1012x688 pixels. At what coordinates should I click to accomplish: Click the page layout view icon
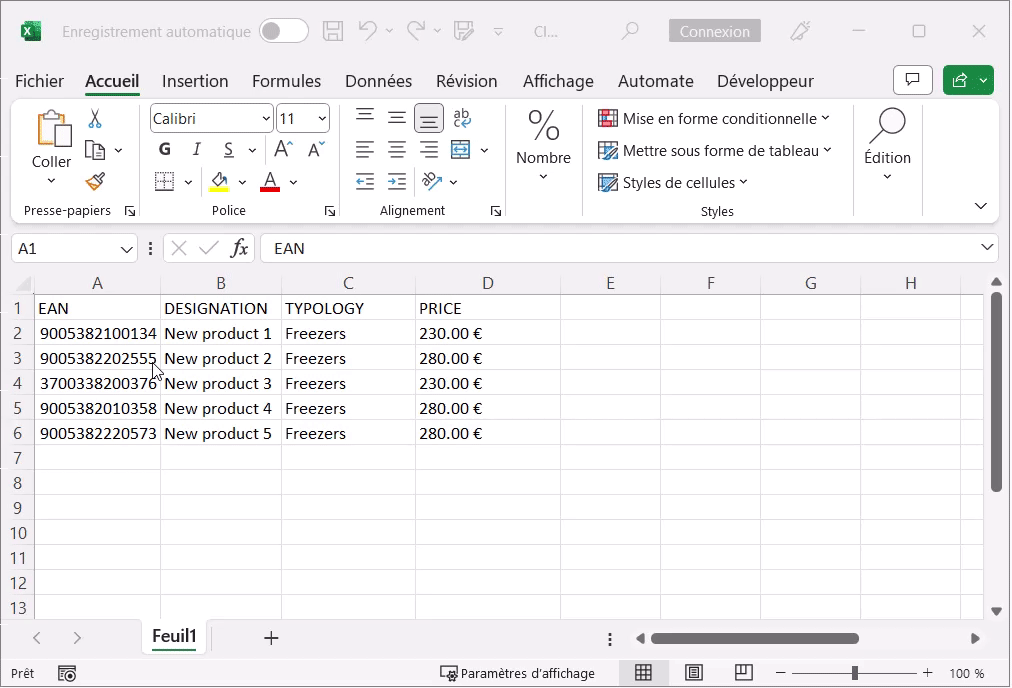(x=694, y=672)
